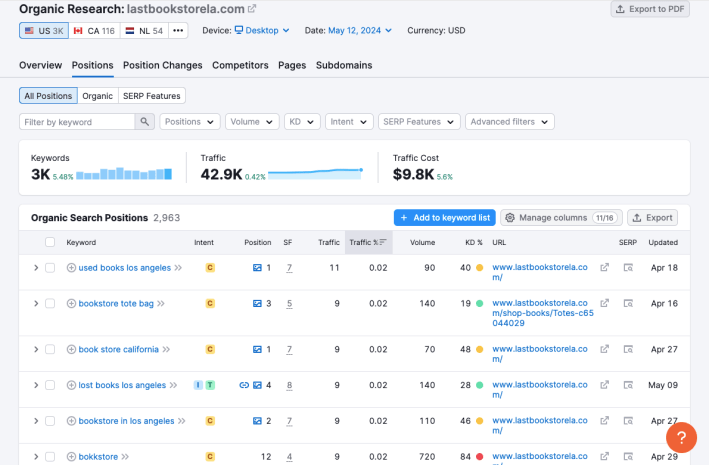Open the Totes-c65044029 URL link
Screen dimensions: 709x465
[543, 313]
